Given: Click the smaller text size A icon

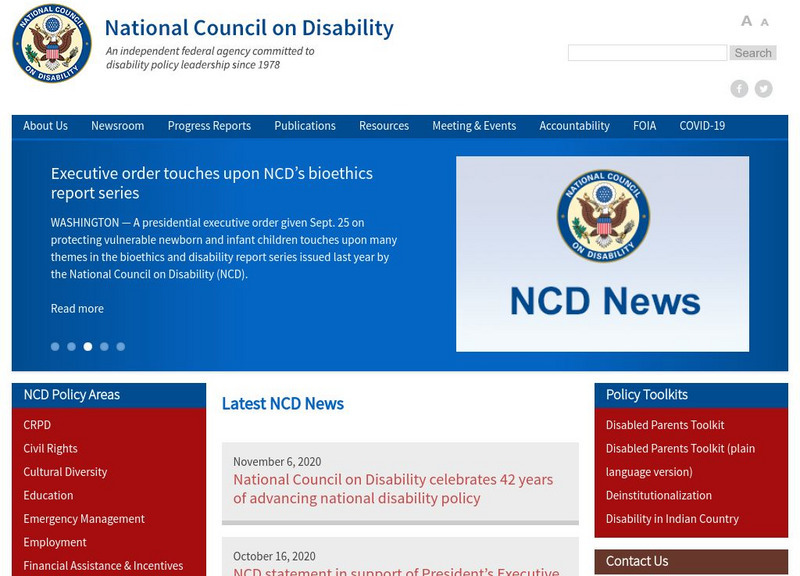Looking at the screenshot, I should [x=764, y=22].
